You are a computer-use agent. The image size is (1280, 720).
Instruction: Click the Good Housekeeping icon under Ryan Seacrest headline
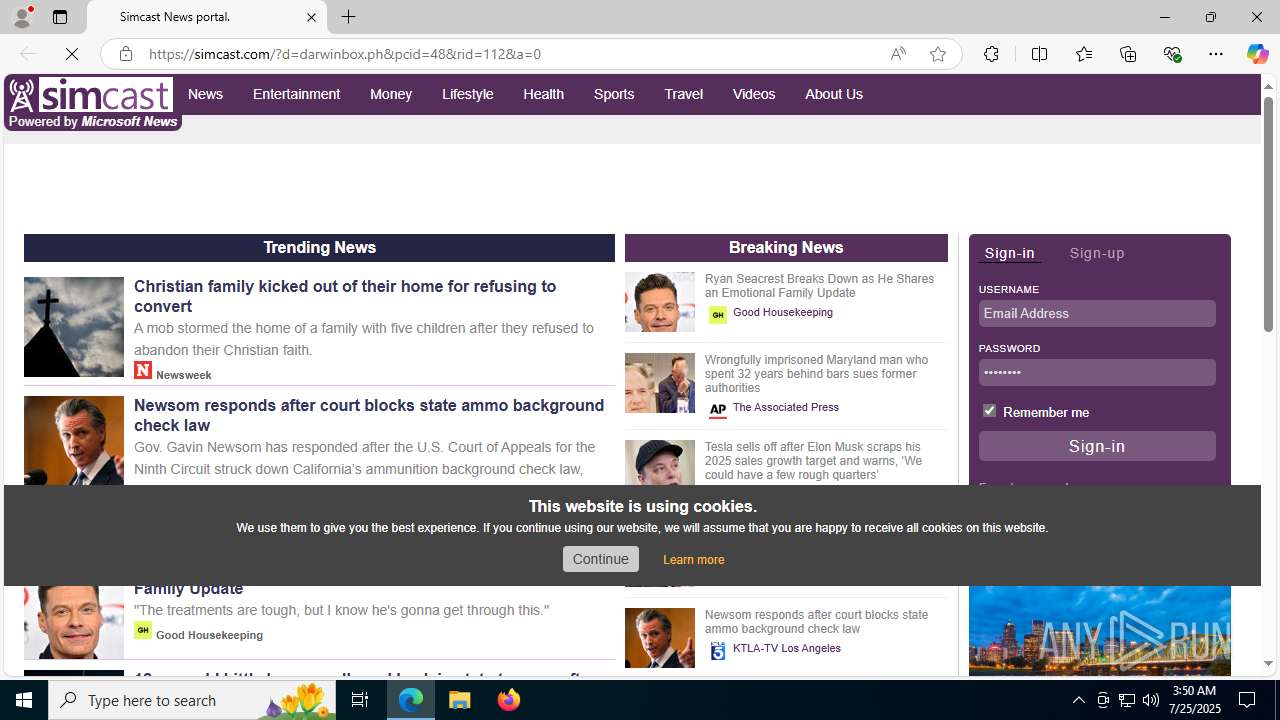pos(717,315)
